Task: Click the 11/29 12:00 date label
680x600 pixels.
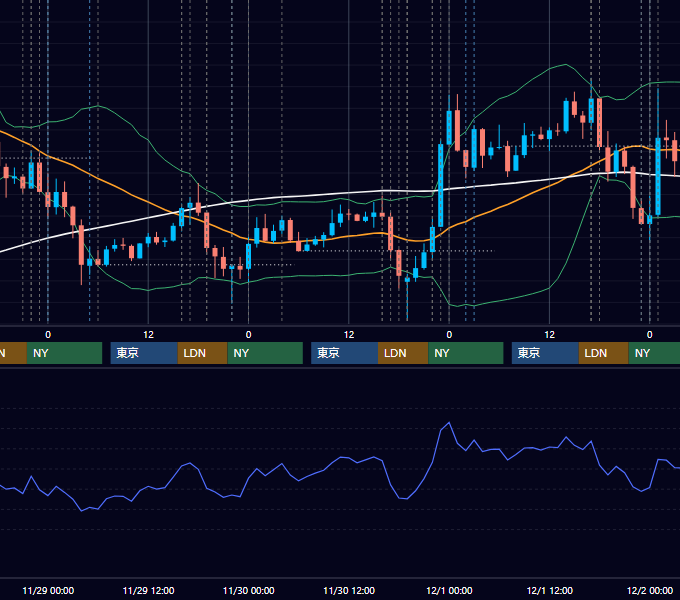Action: pos(148,590)
